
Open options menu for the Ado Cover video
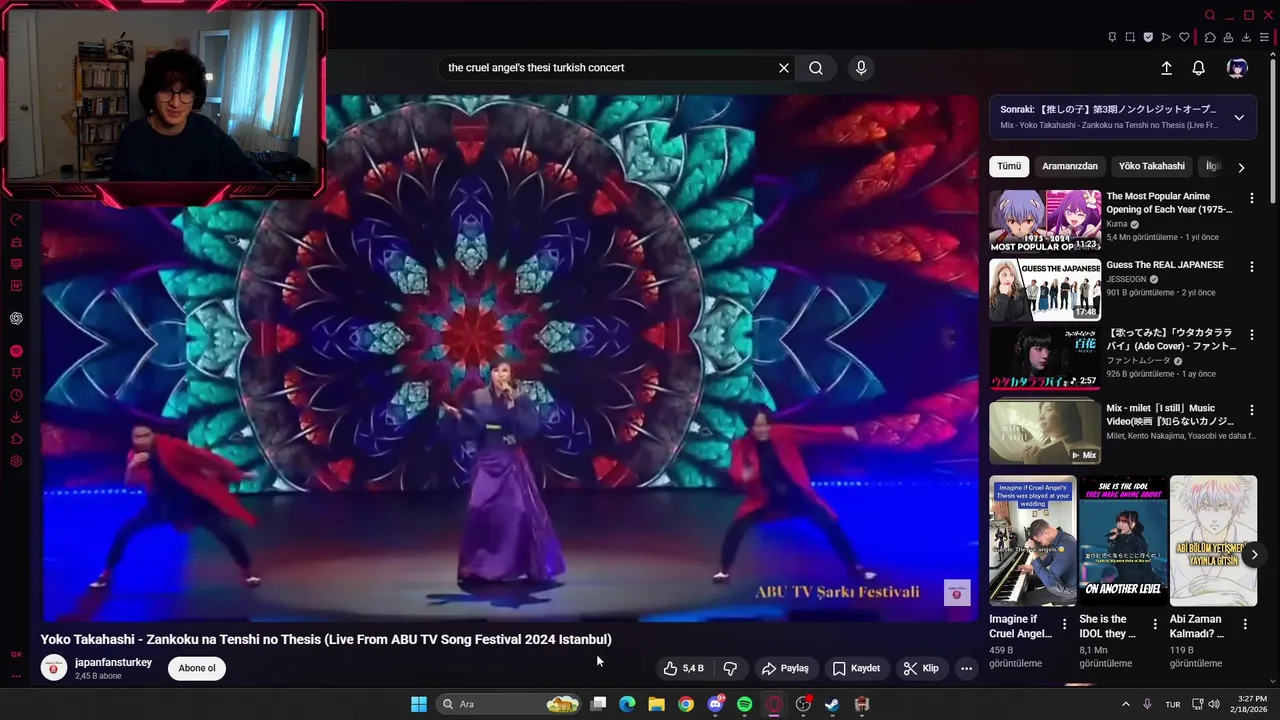pyautogui.click(x=1251, y=334)
